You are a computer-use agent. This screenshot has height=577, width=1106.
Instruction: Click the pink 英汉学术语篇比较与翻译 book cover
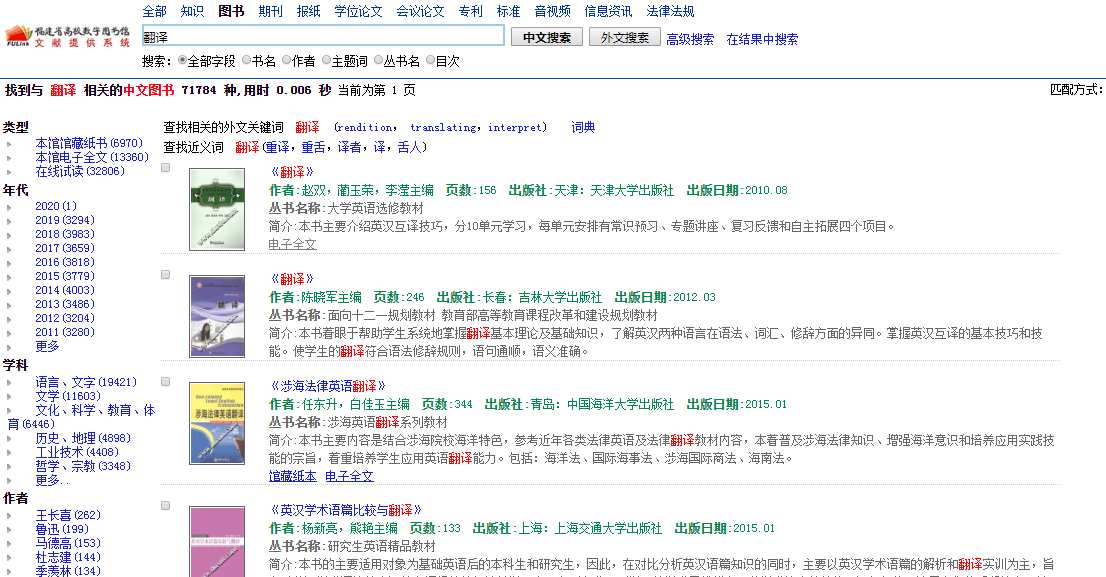coord(217,541)
